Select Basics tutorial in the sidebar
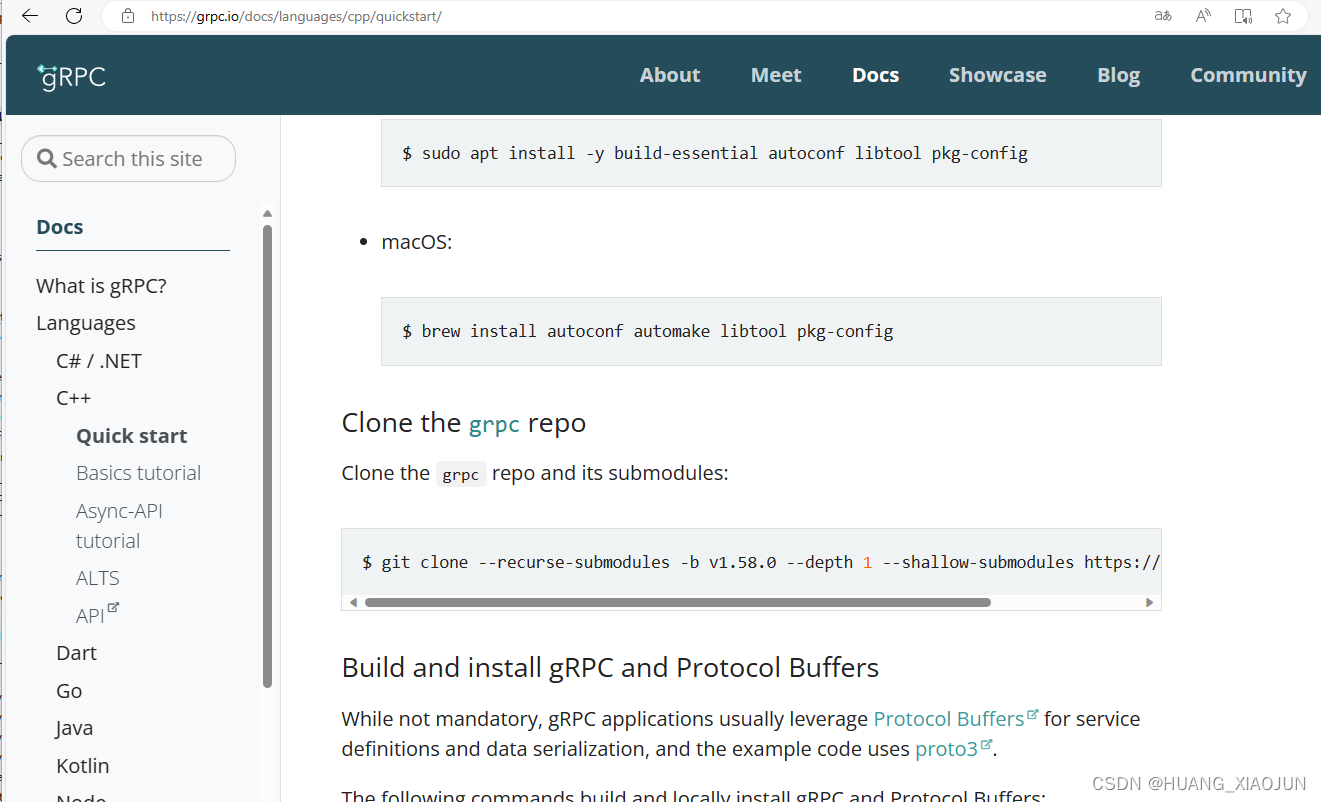1321x802 pixels. pyautogui.click(x=138, y=472)
